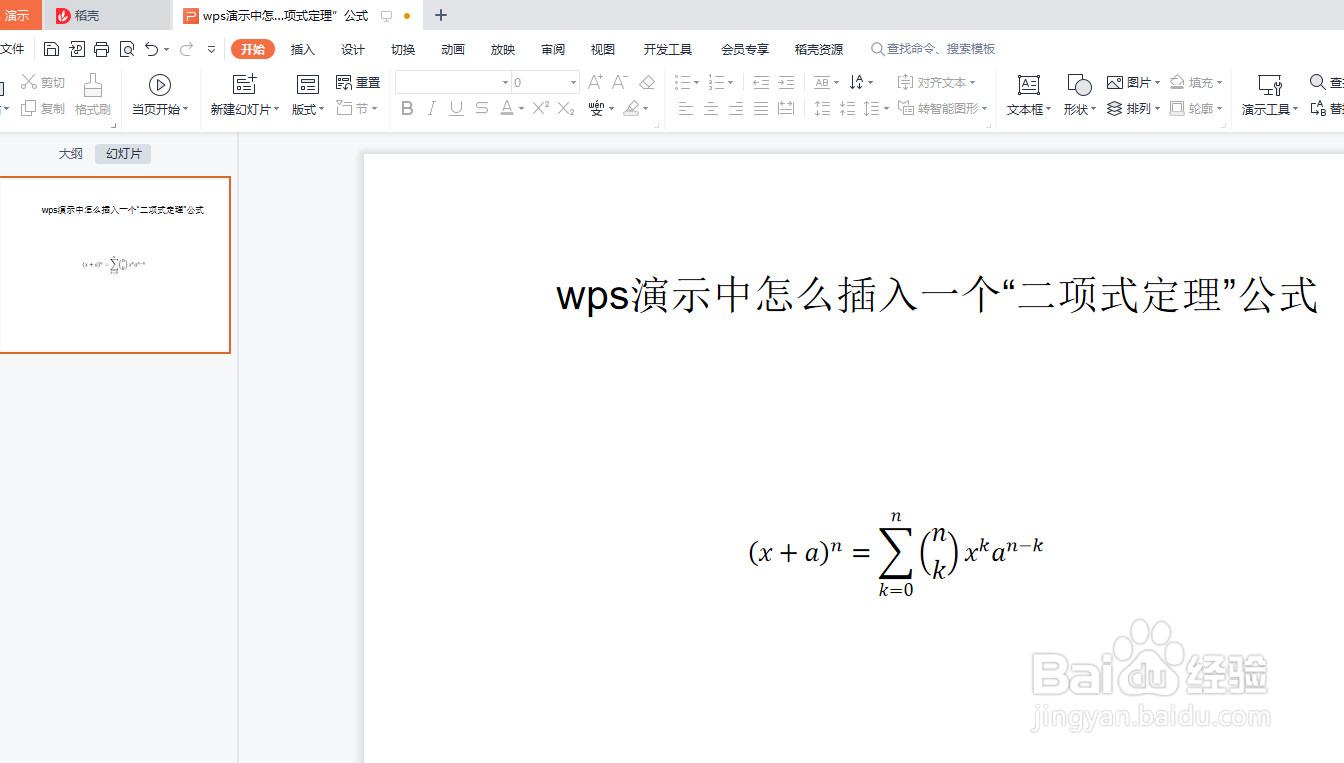Expand the numbering list dropdown
Image resolution: width=1344 pixels, height=763 pixels.
pyautogui.click(x=731, y=82)
